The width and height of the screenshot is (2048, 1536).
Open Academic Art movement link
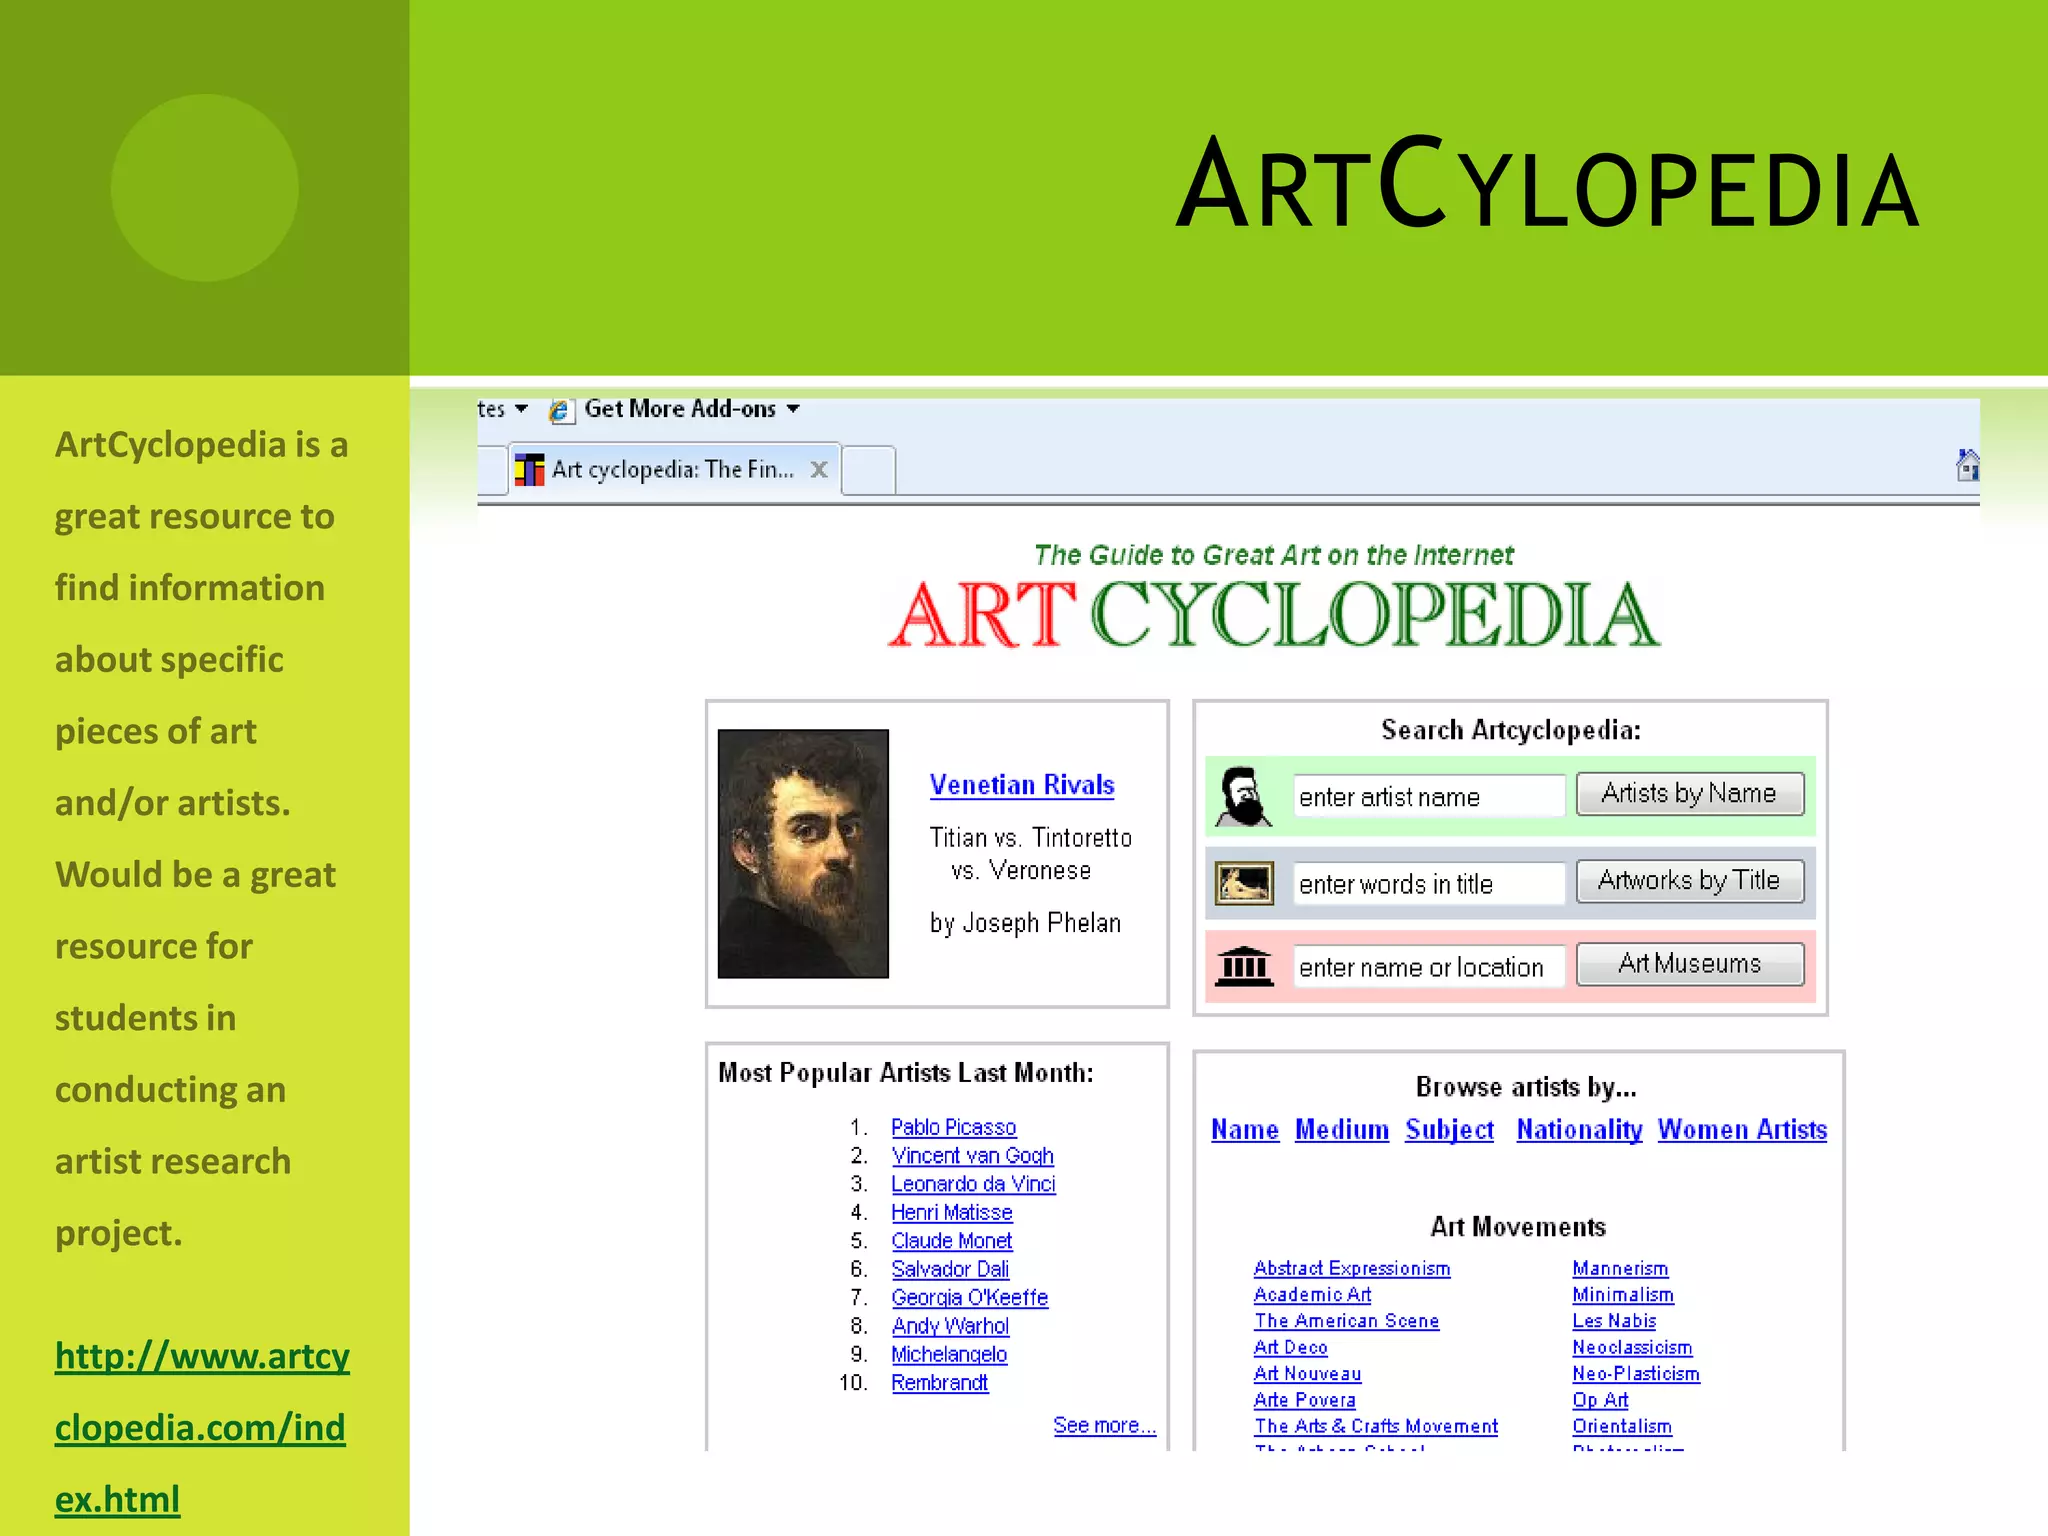pos(1313,1295)
